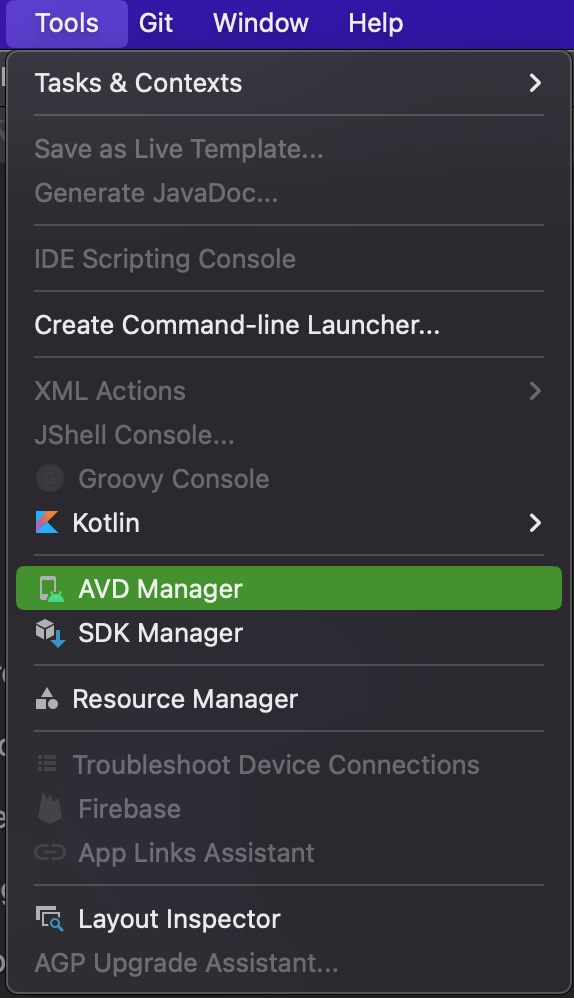Open the Tools menu in menu bar
Screen dimensions: 574x998
[x=67, y=23]
